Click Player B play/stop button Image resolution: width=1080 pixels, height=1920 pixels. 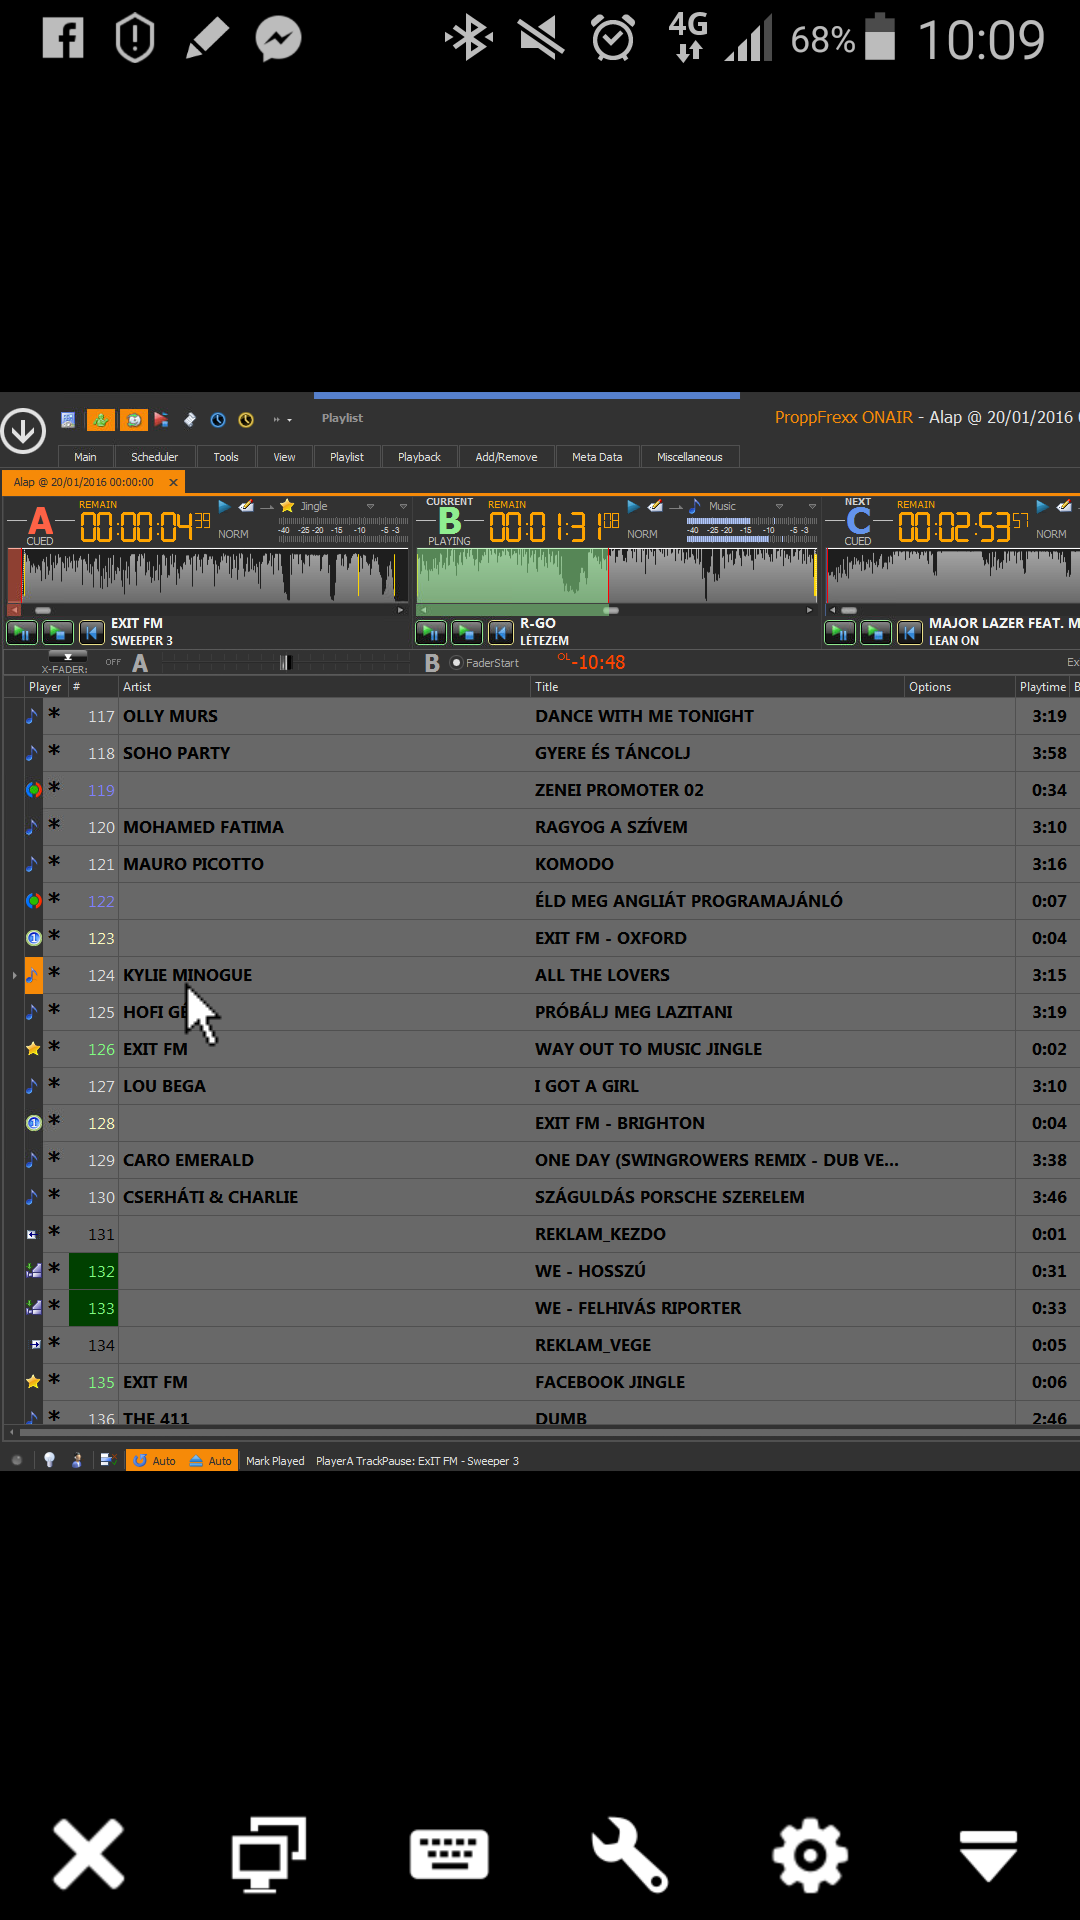tap(467, 632)
